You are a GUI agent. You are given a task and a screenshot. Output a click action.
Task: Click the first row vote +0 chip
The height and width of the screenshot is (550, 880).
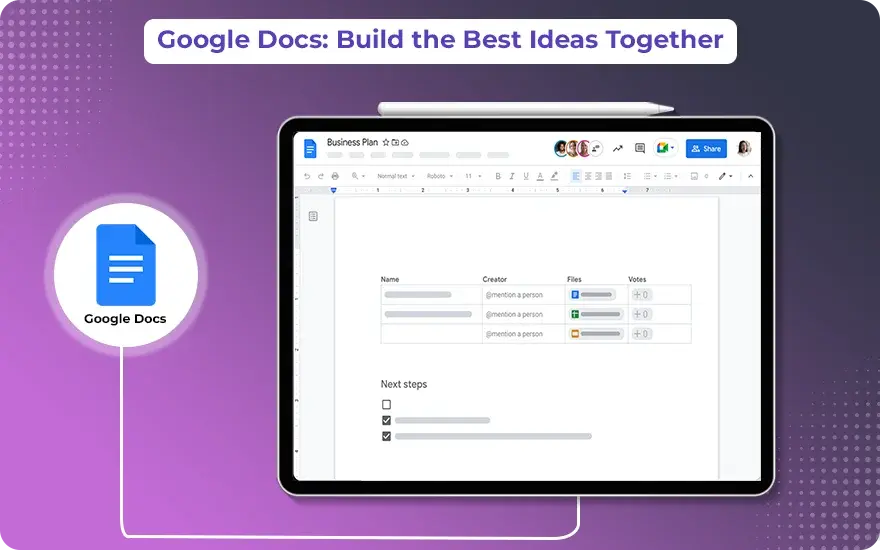point(641,295)
